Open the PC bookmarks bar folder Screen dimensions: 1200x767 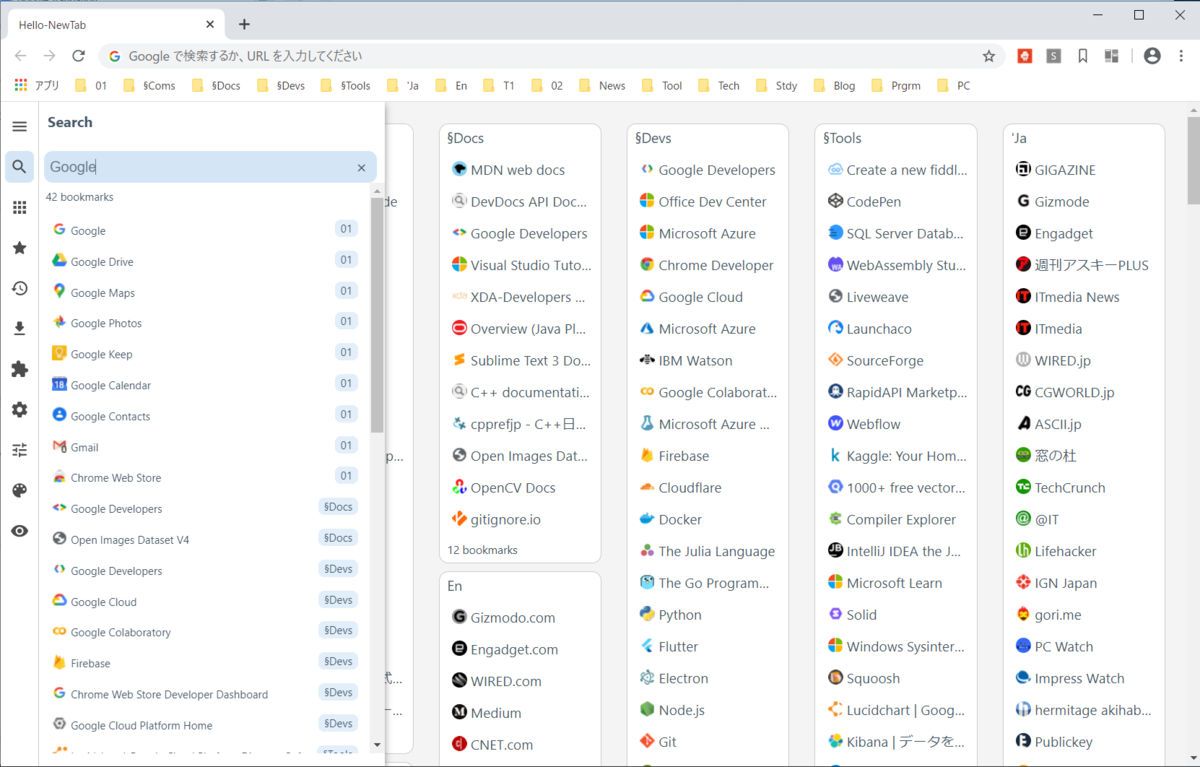(953, 85)
